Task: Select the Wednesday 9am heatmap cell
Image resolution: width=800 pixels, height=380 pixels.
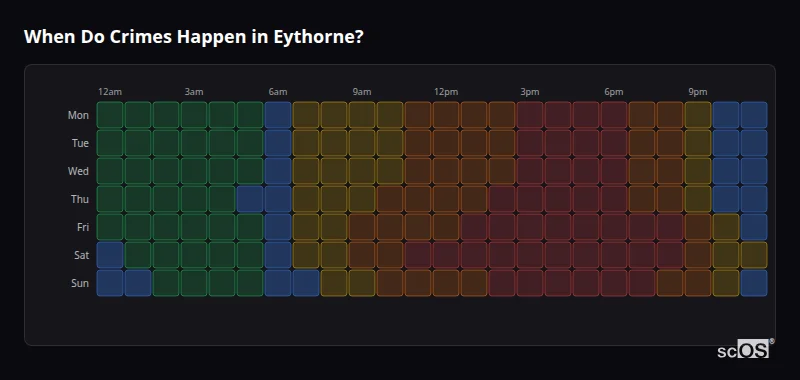Action: click(362, 171)
